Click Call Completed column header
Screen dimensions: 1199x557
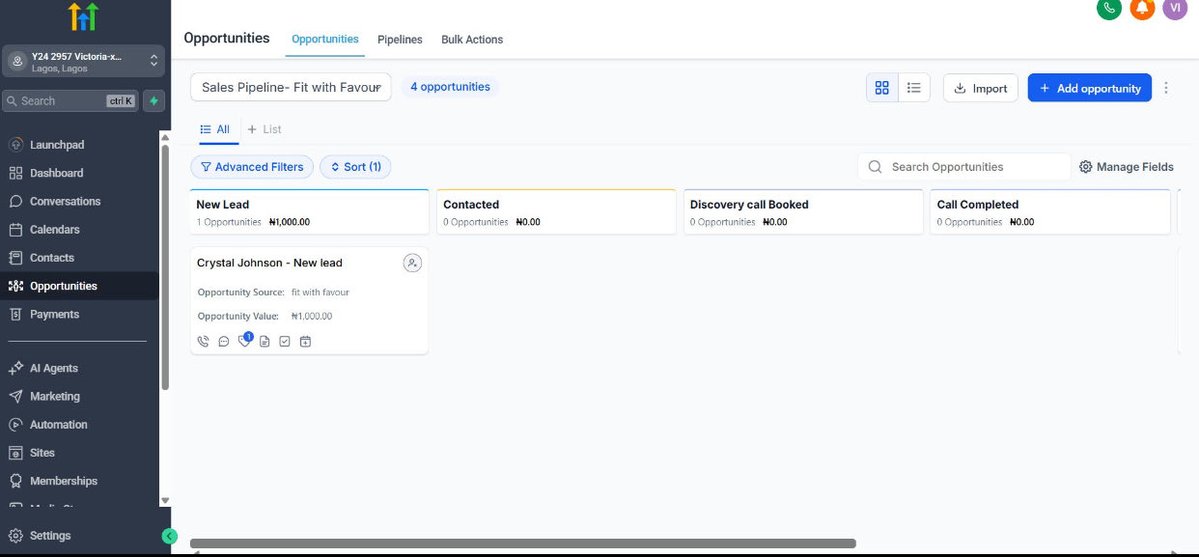point(1050,212)
